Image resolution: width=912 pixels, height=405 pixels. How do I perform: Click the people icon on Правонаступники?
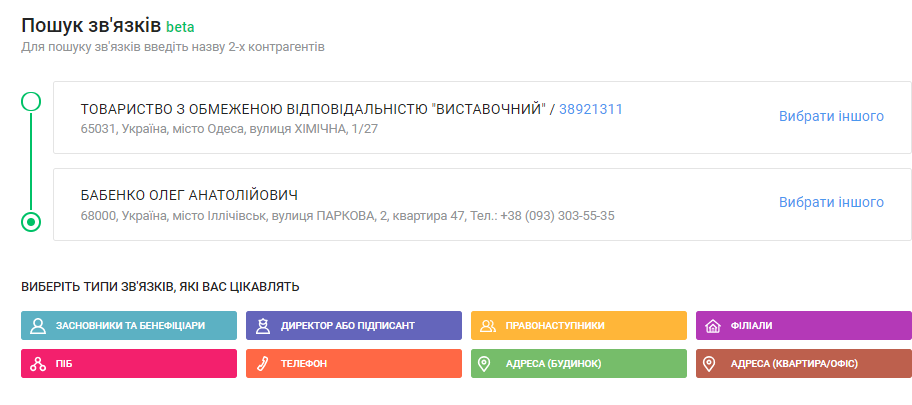click(488, 326)
